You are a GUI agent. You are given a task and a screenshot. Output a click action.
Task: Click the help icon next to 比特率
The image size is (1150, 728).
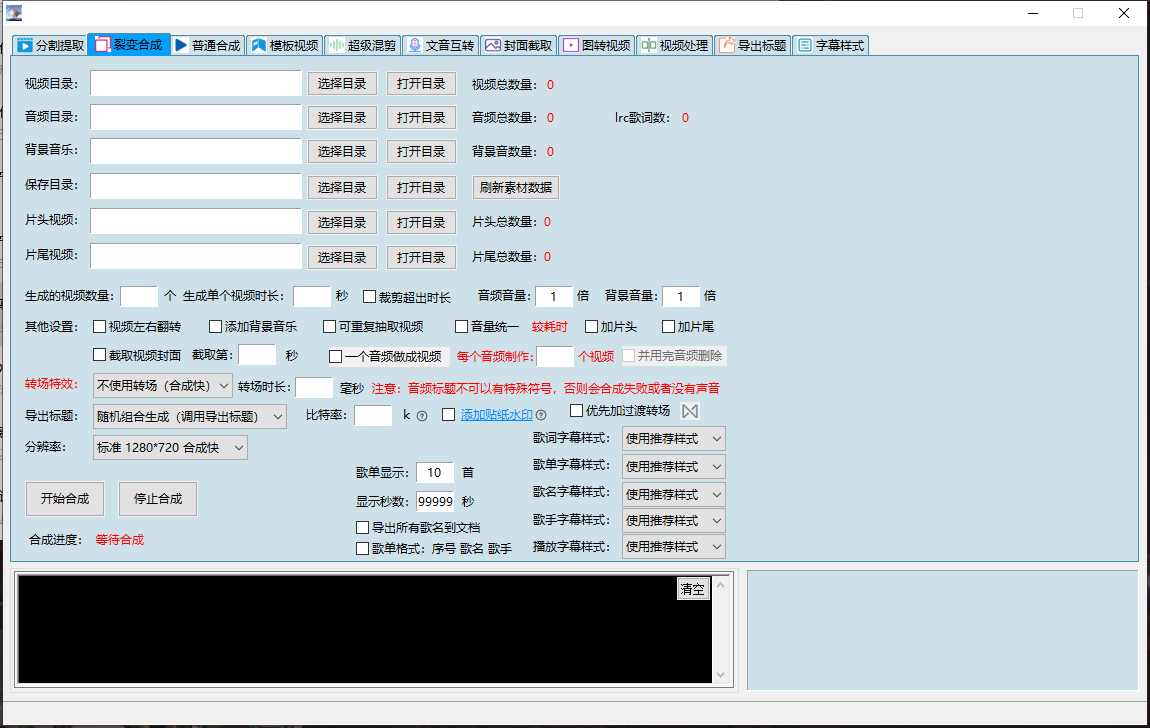pos(422,416)
